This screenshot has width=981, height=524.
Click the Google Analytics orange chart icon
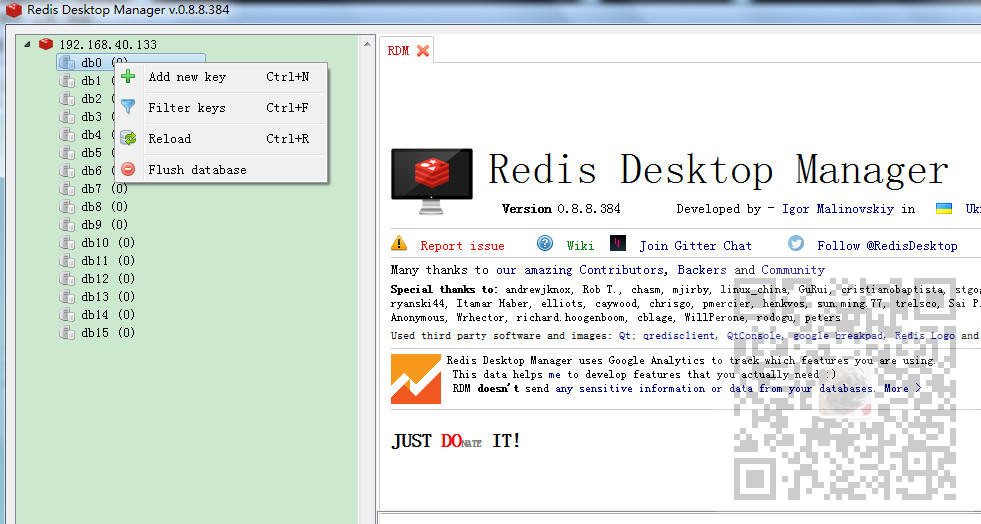[x=415, y=379]
